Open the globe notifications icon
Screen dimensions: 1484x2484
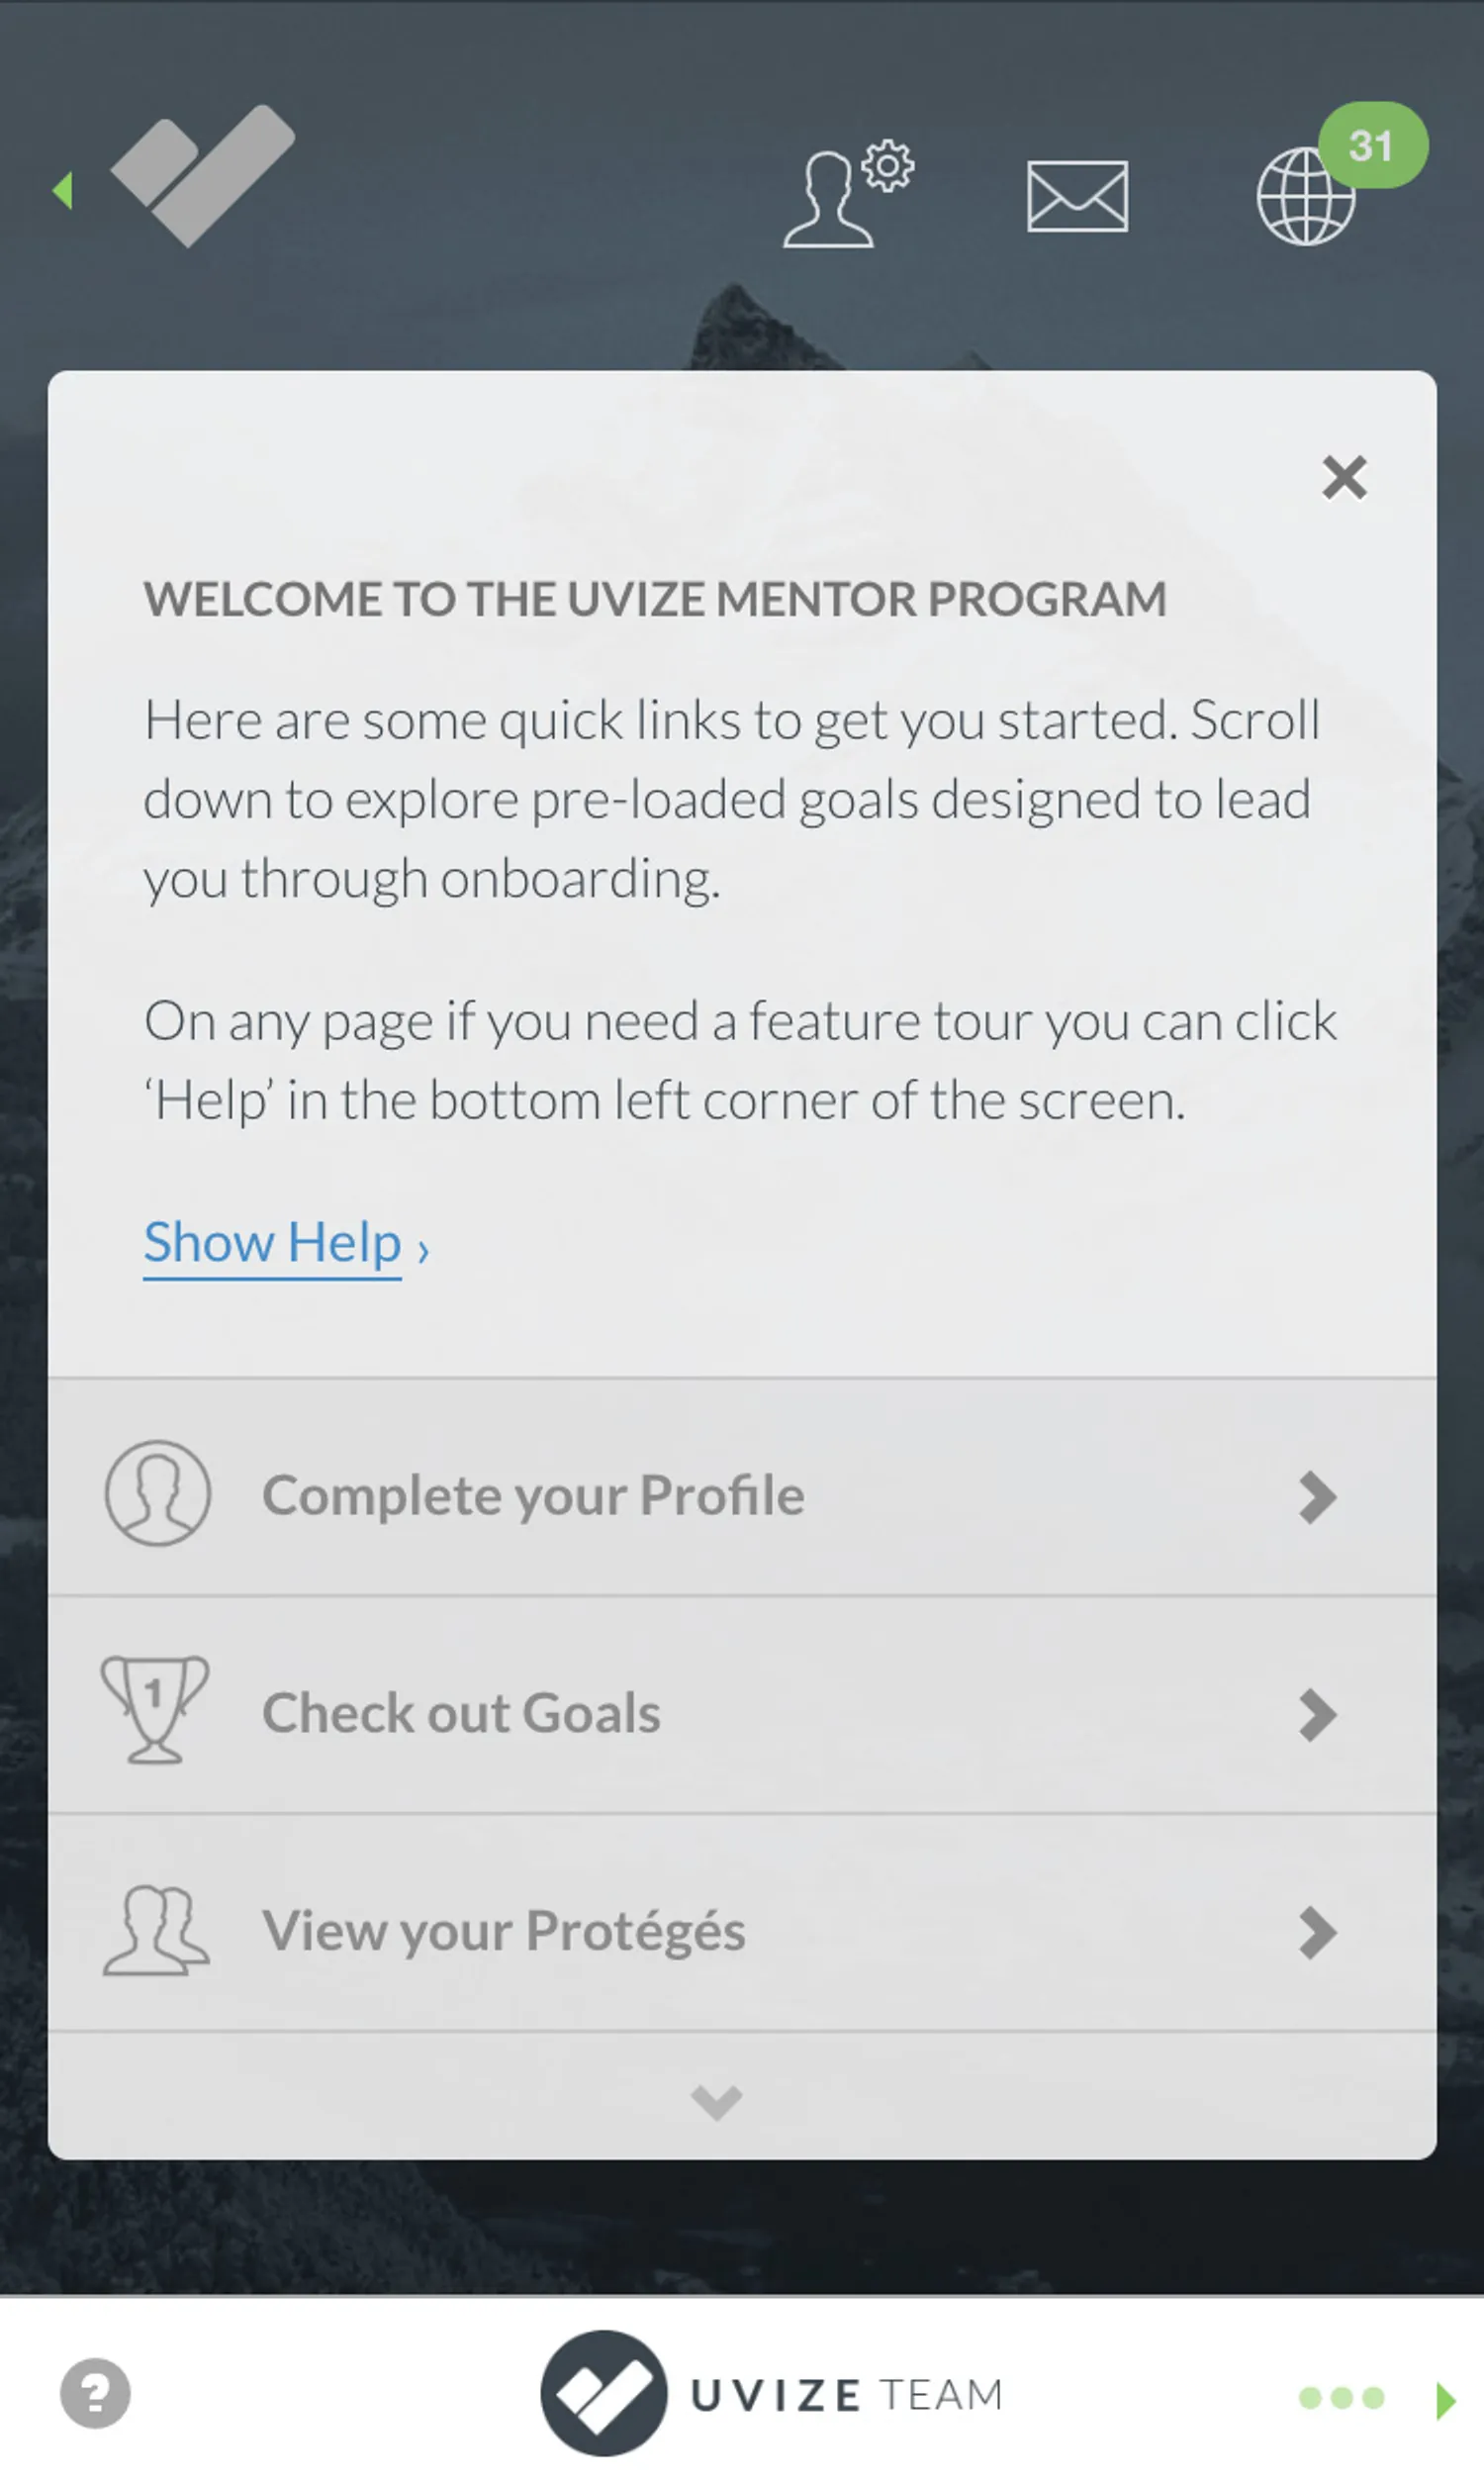pos(1306,196)
